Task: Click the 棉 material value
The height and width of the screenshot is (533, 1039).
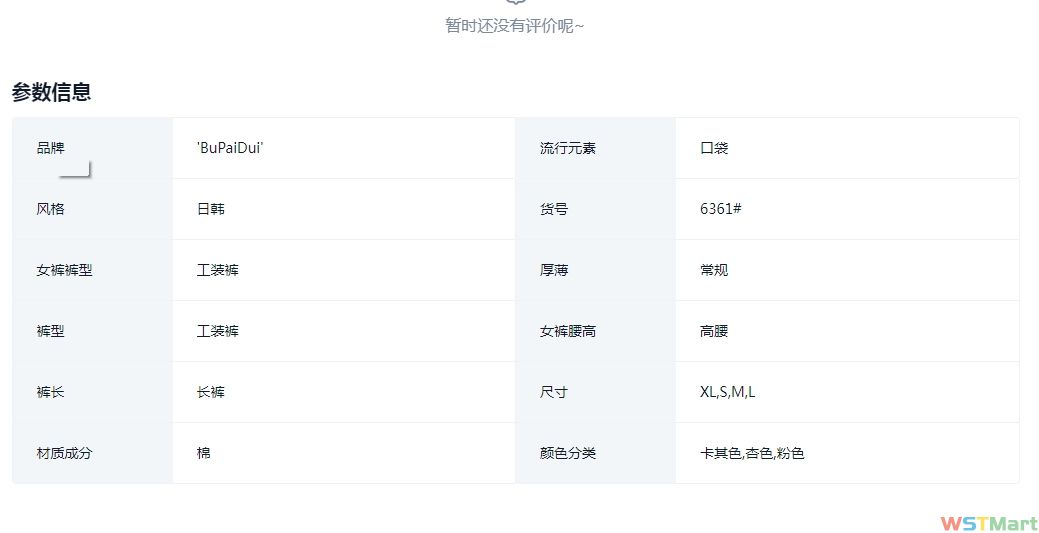Action: (204, 453)
